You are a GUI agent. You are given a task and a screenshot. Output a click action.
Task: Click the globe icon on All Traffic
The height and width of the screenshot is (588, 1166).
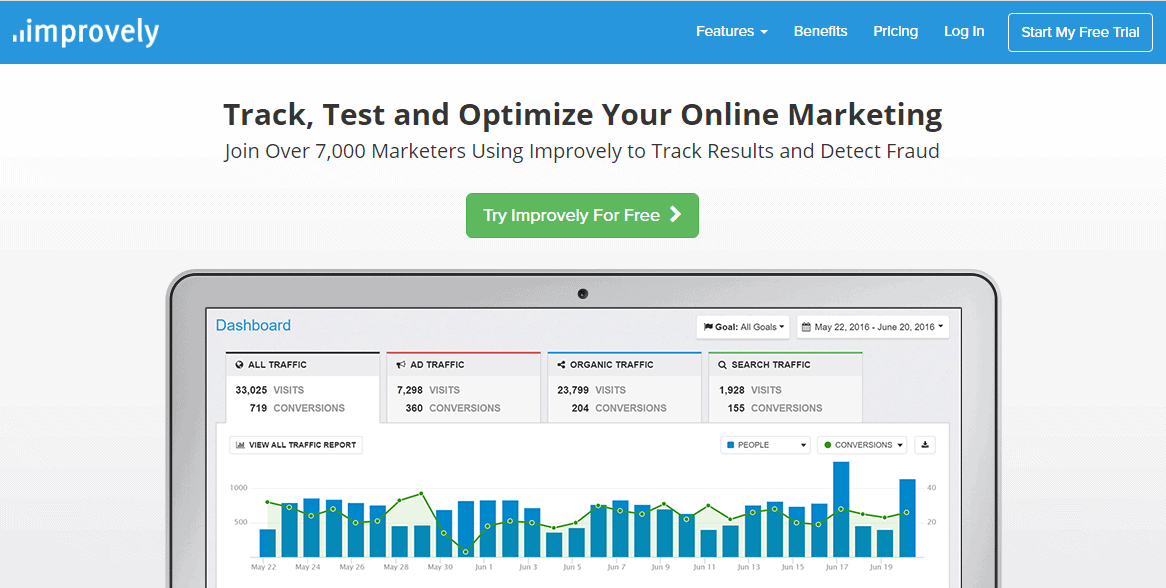click(x=239, y=365)
